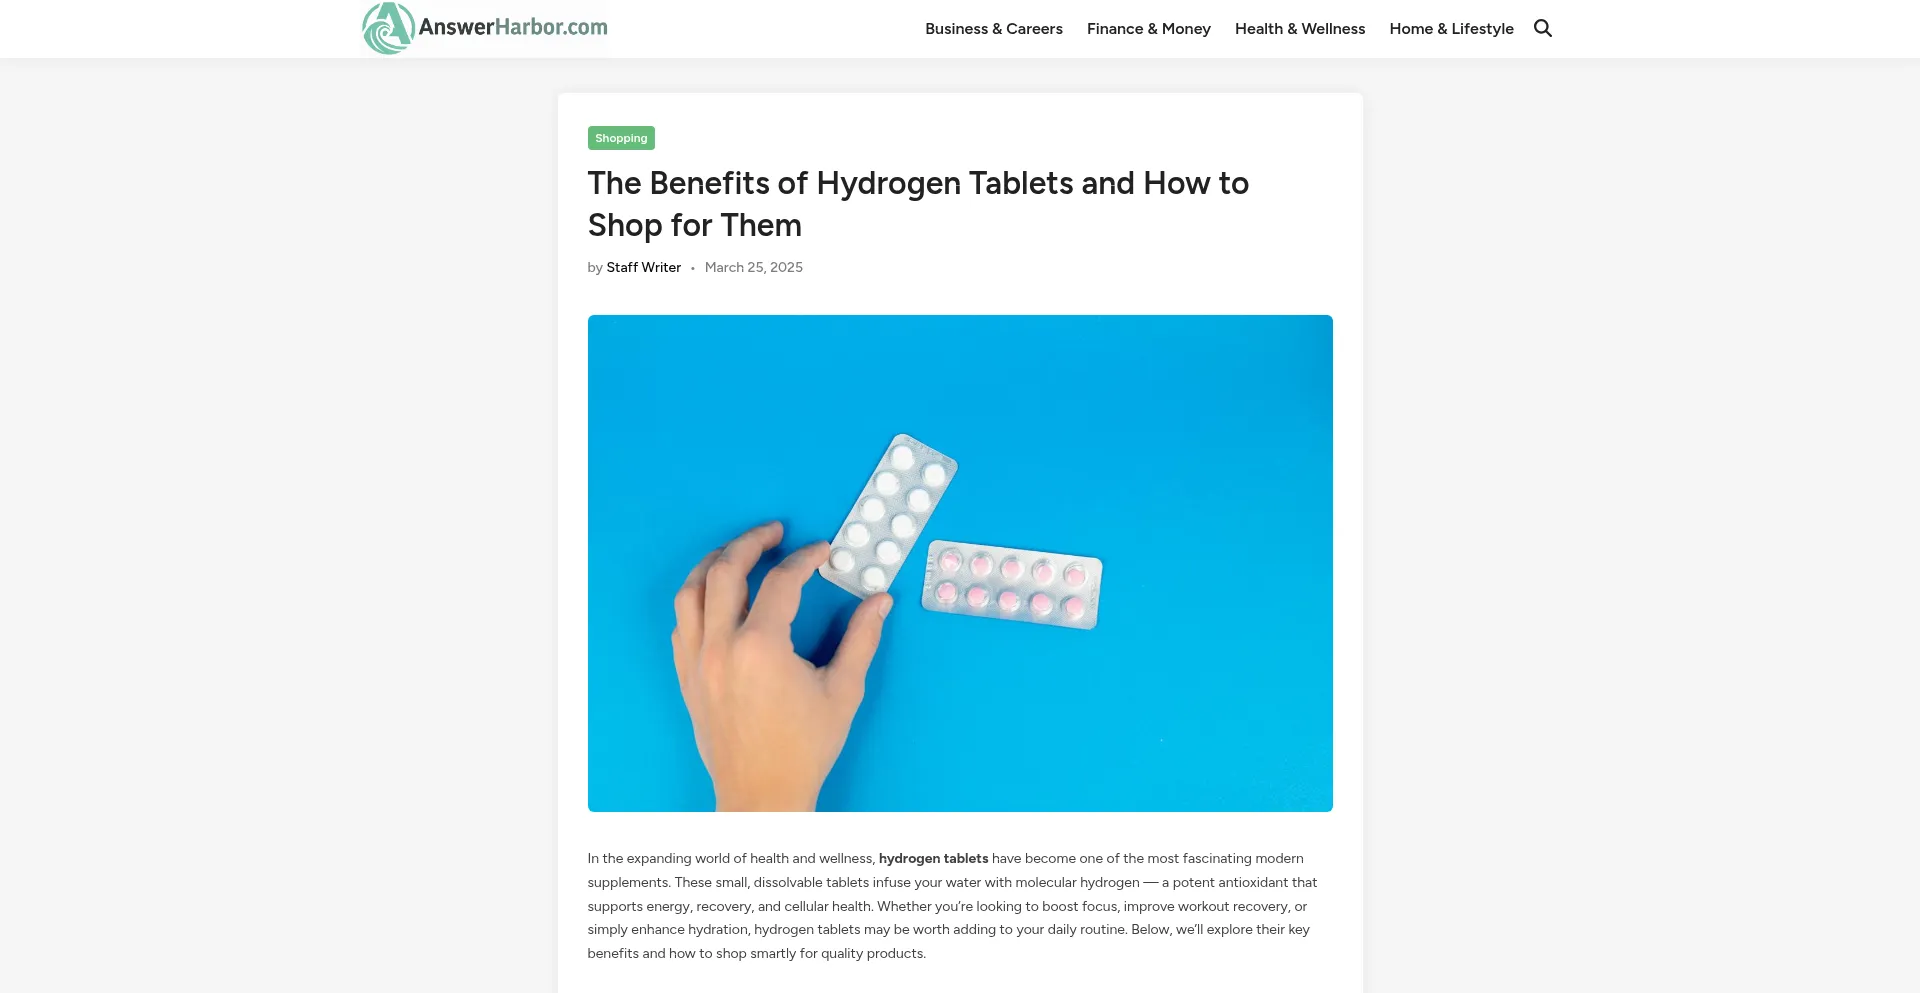The image size is (1920, 993).
Task: Open the search magnifier icon
Action: coord(1543,28)
